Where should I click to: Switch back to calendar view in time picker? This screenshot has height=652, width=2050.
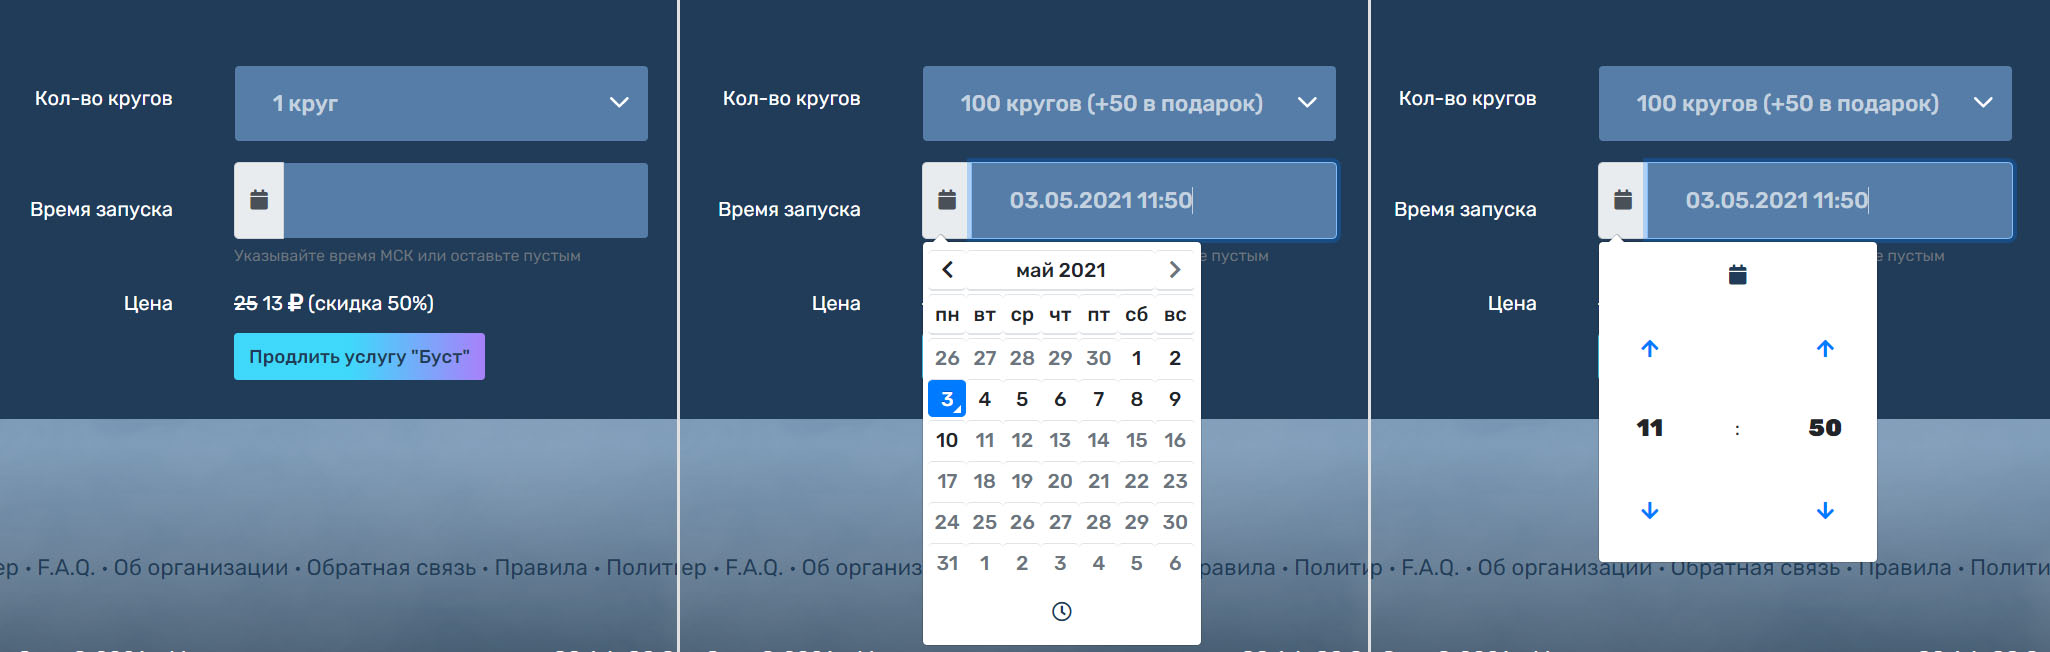tap(1738, 274)
